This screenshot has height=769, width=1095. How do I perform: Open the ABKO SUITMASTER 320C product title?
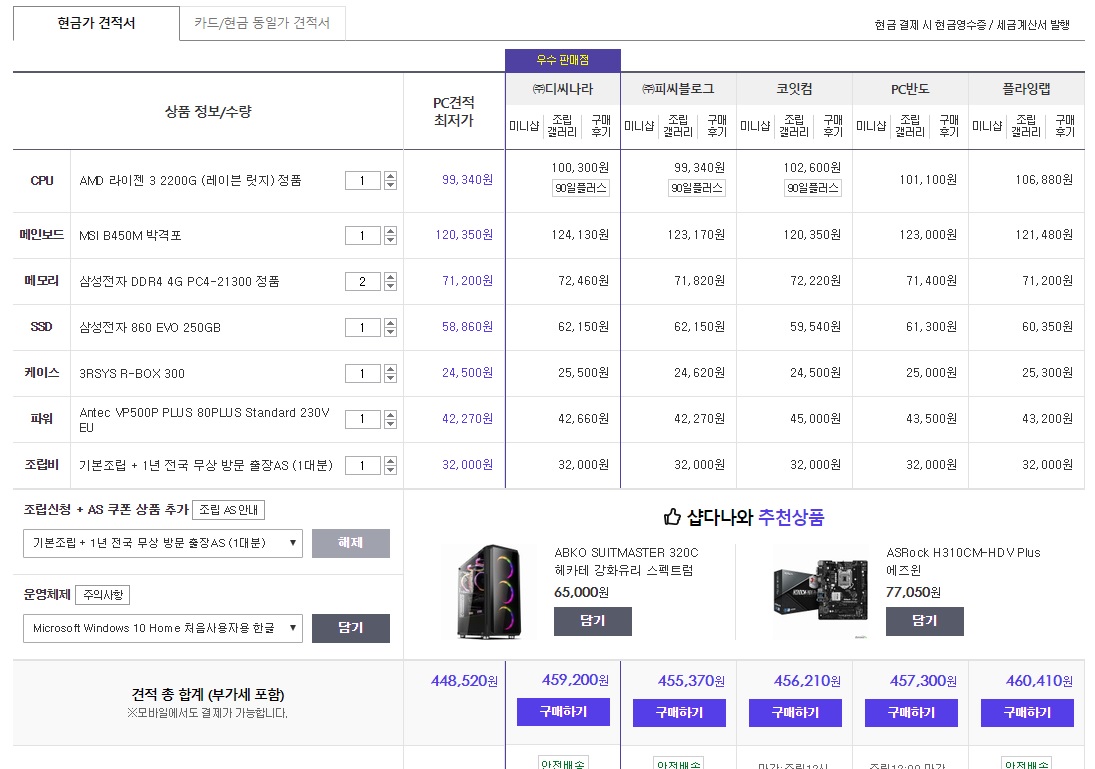pyautogui.click(x=626, y=562)
